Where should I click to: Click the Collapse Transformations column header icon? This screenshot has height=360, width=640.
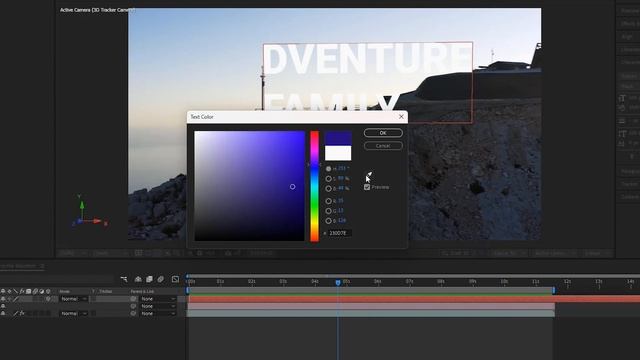pyautogui.click(x=9, y=291)
